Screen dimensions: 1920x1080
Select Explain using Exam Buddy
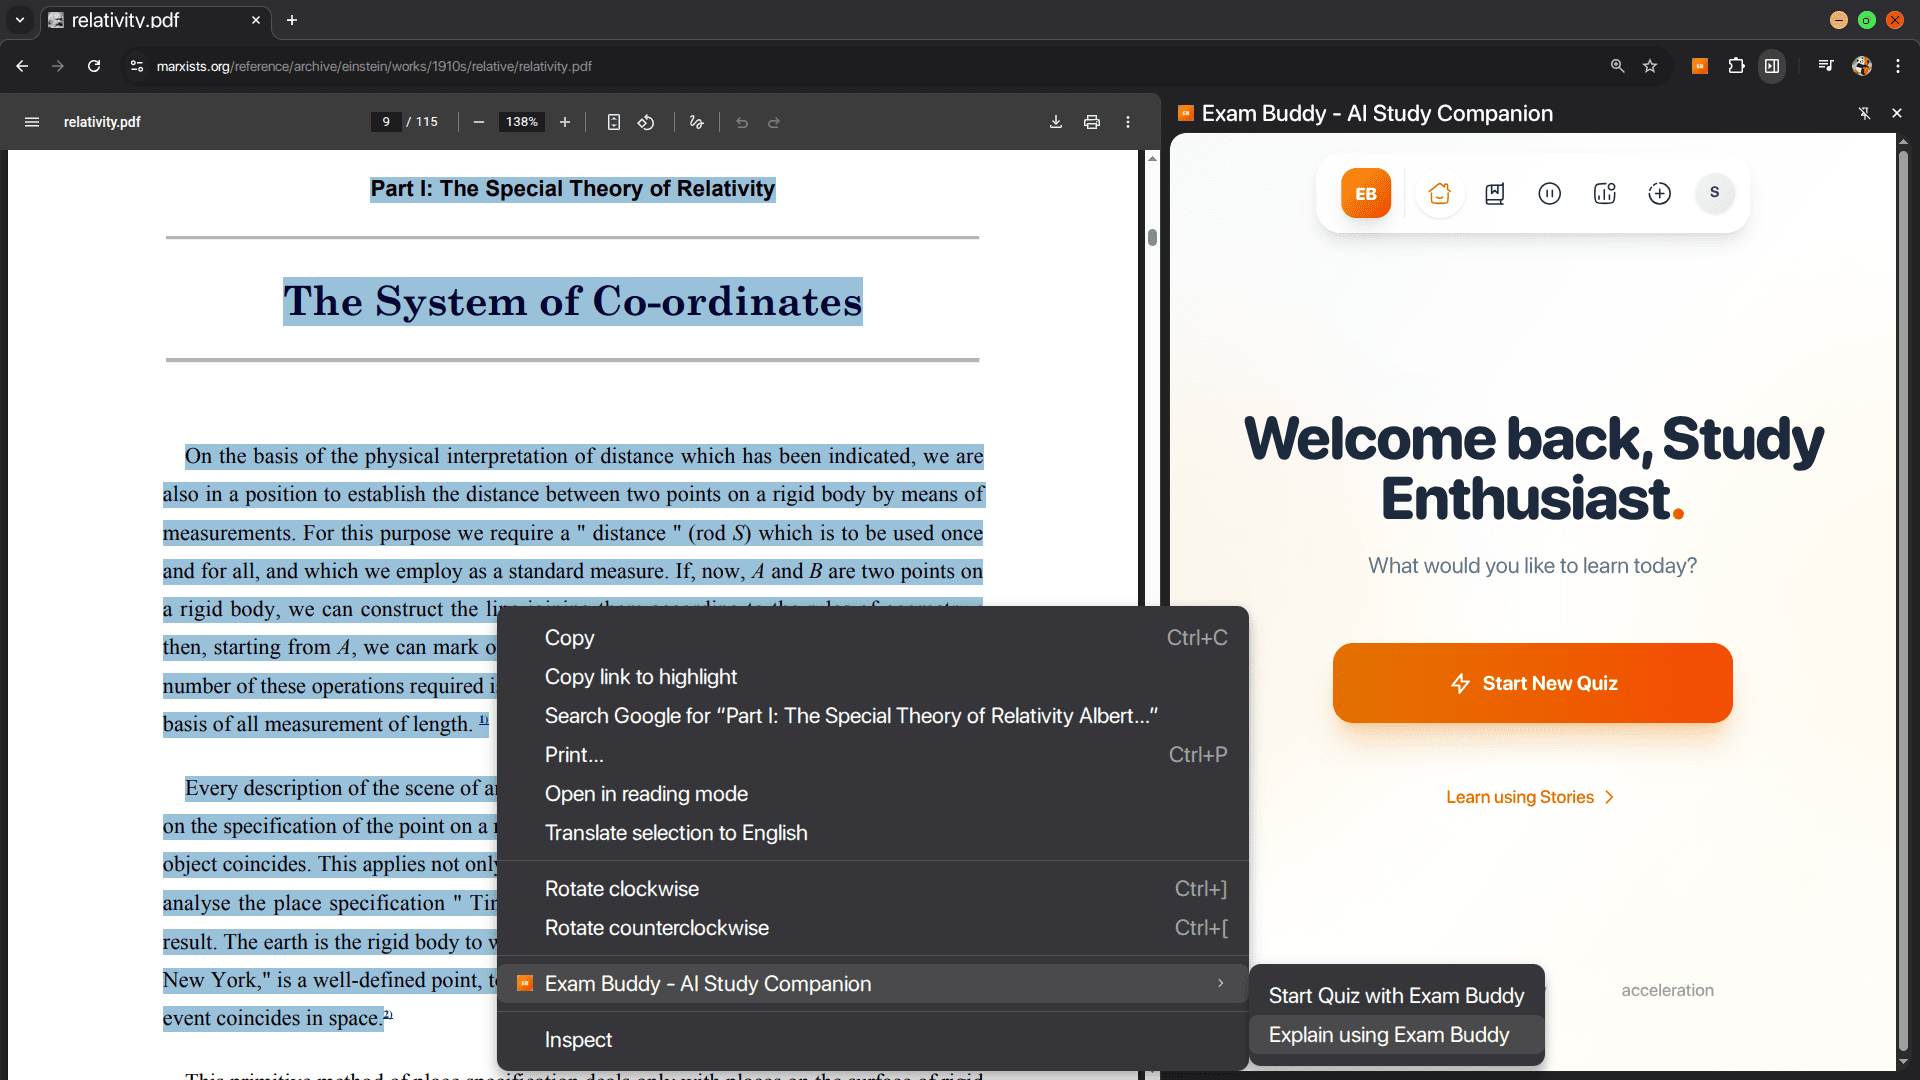tap(1388, 1035)
